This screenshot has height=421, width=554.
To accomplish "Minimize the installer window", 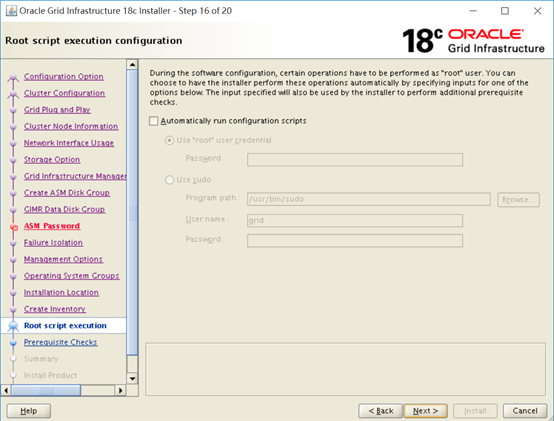I will (x=473, y=11).
